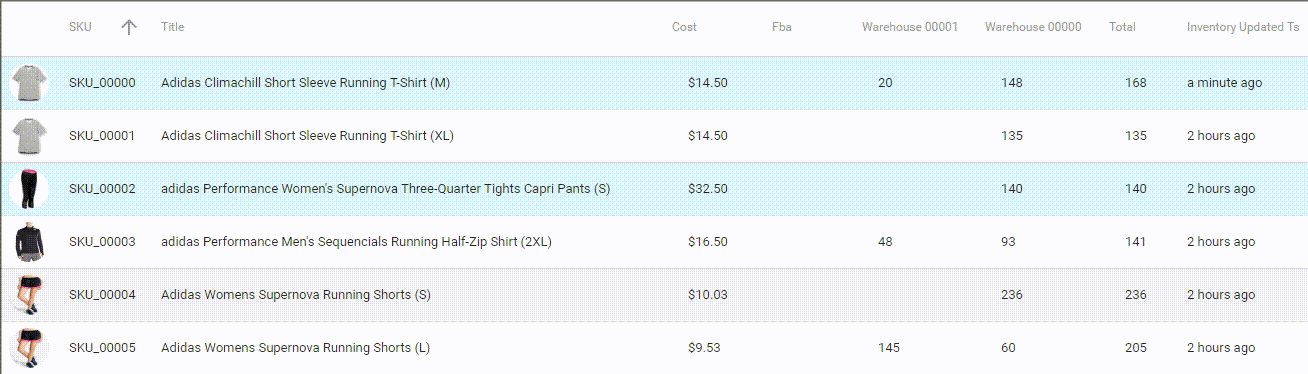This screenshot has width=1308, height=374.
Task: Click the Fba column header
Action: pos(782,27)
